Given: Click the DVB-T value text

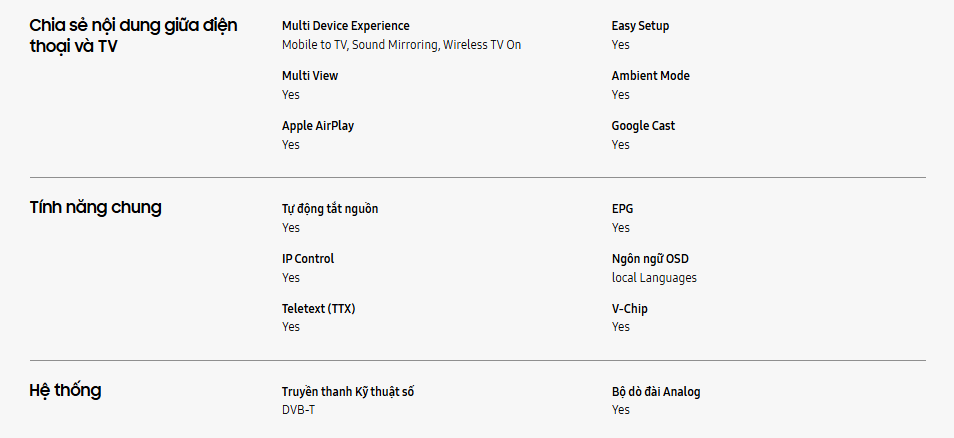Looking at the screenshot, I should tap(298, 410).
